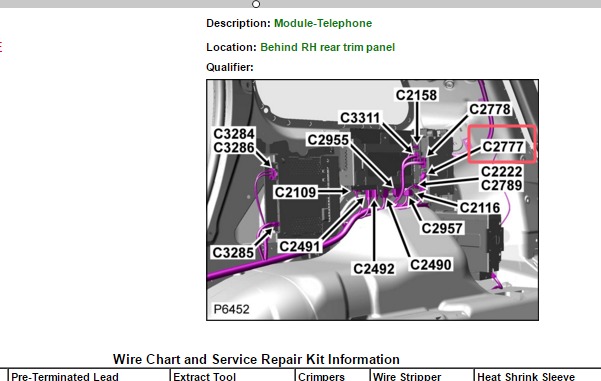601x381 pixels.
Task: Click the Qualifier: label
Action: click(x=230, y=67)
